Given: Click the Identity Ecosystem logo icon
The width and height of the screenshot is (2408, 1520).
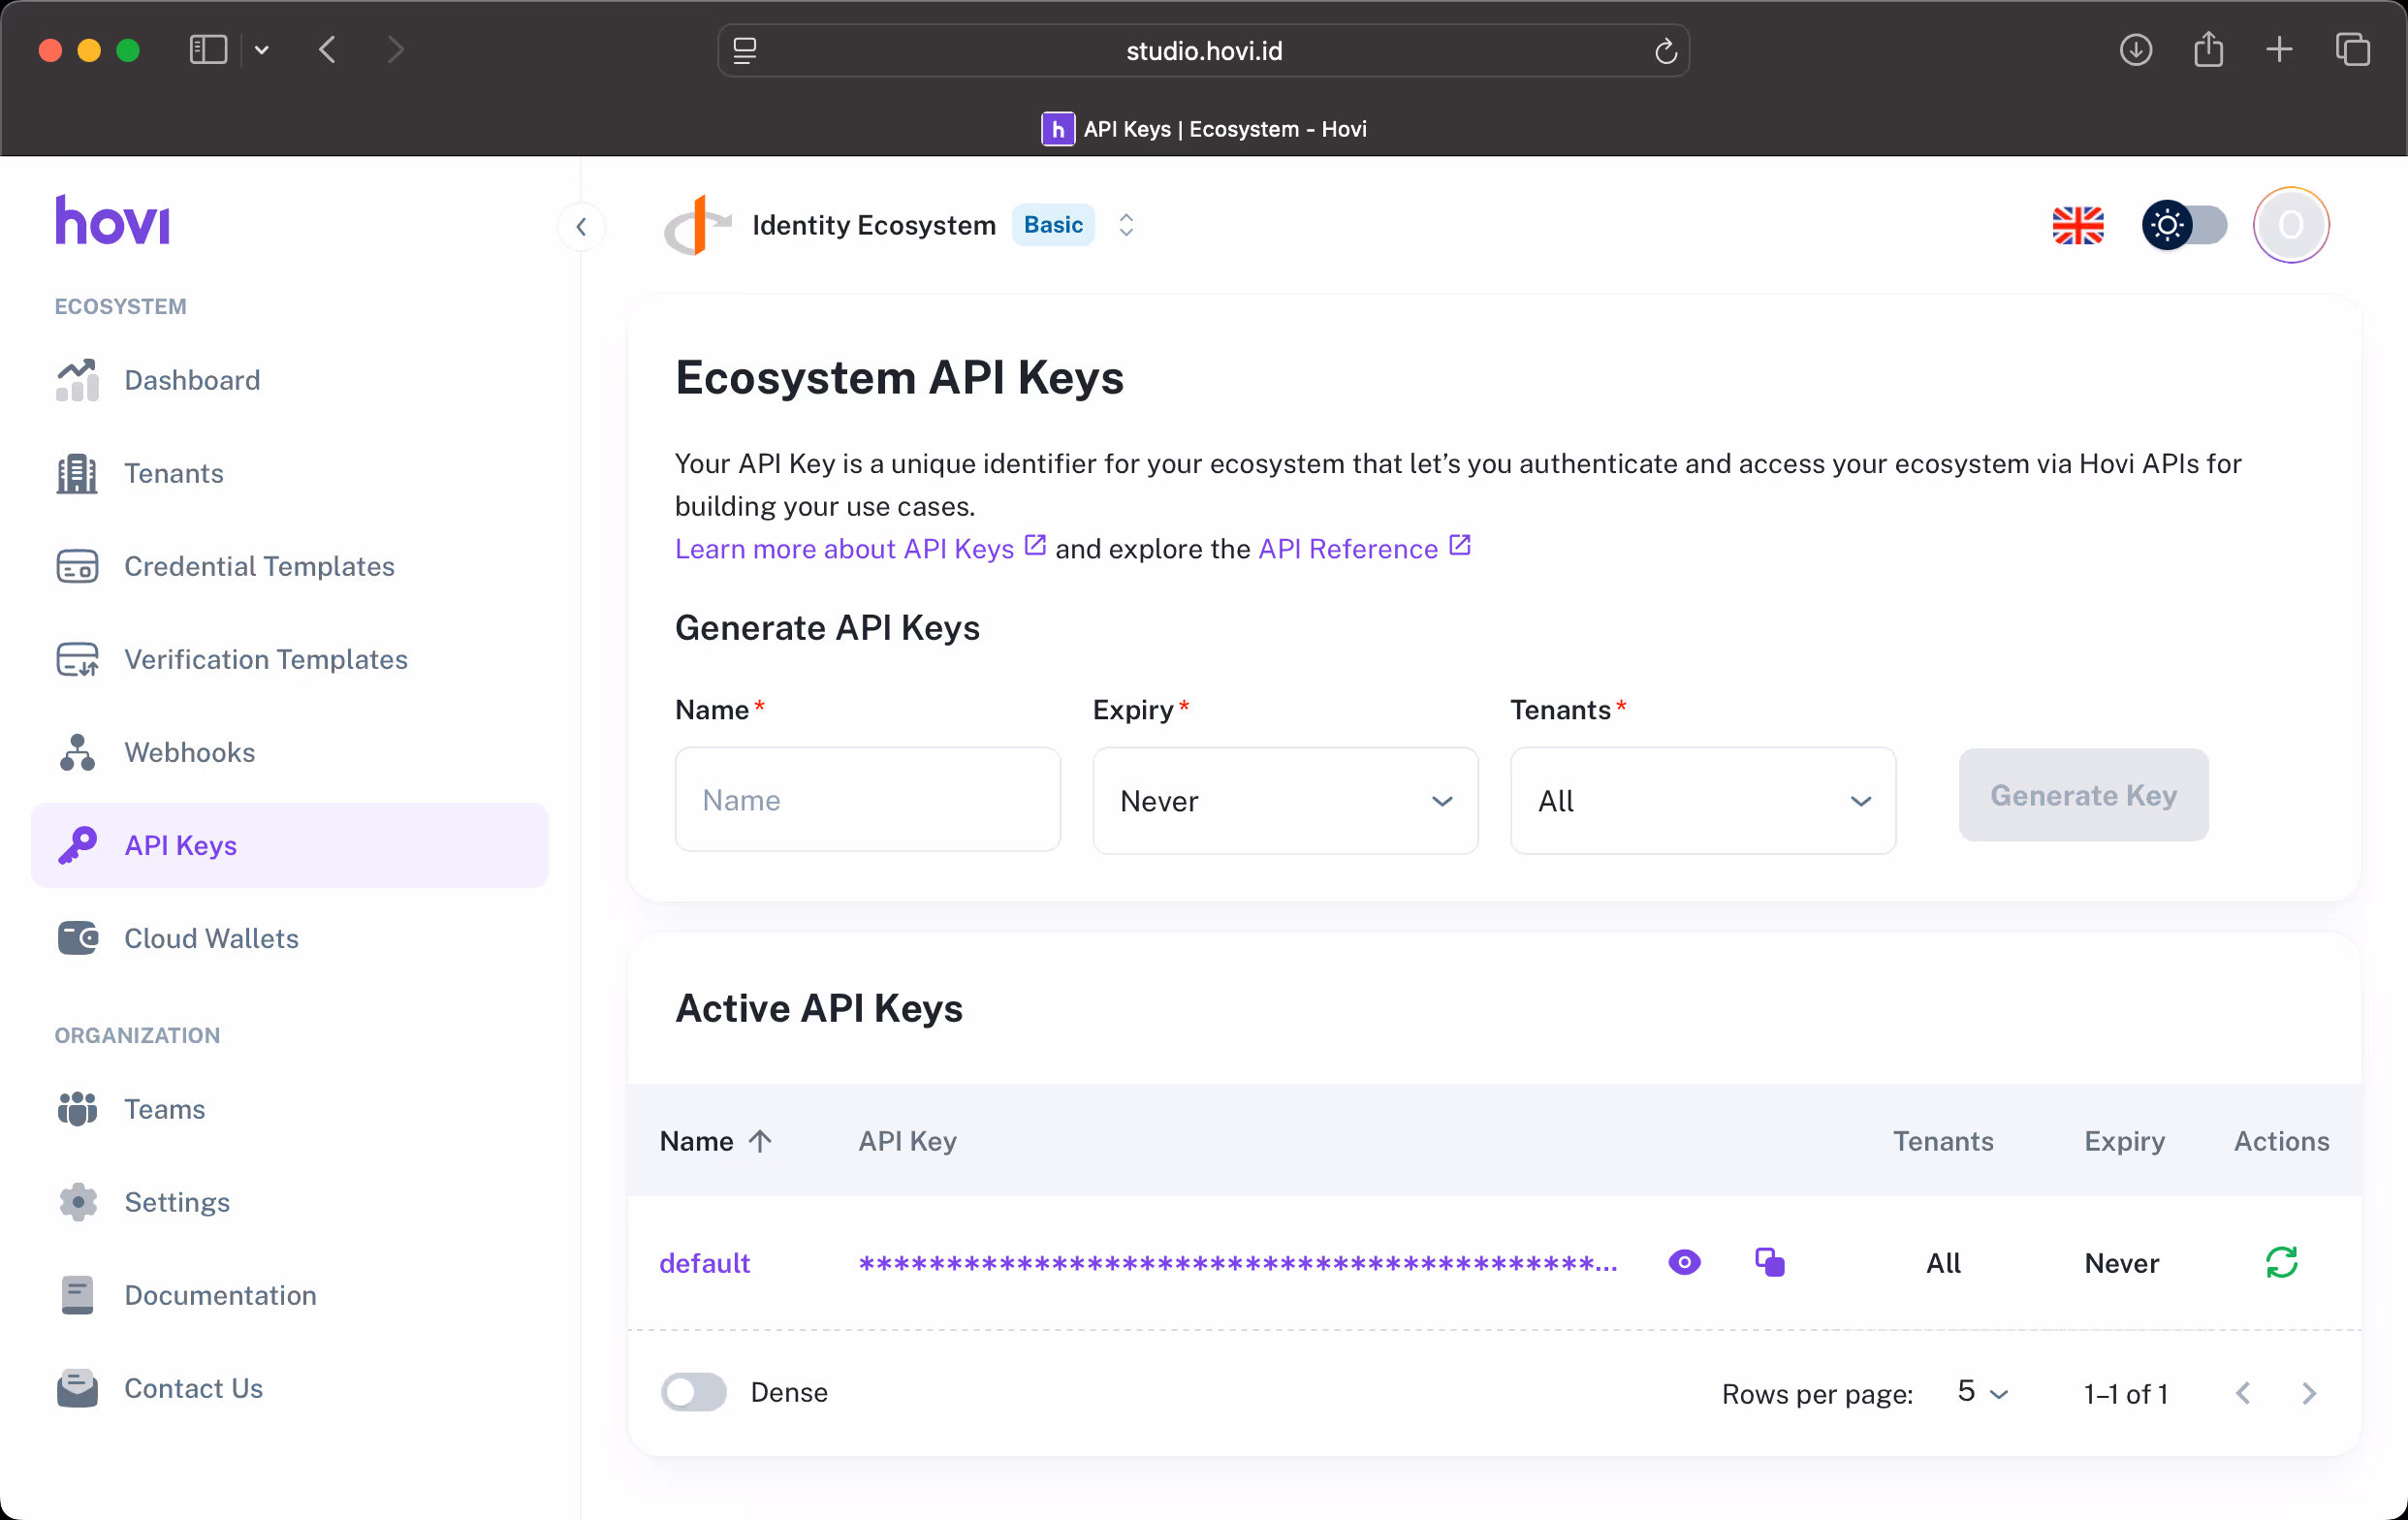Looking at the screenshot, I should pyautogui.click(x=698, y=225).
